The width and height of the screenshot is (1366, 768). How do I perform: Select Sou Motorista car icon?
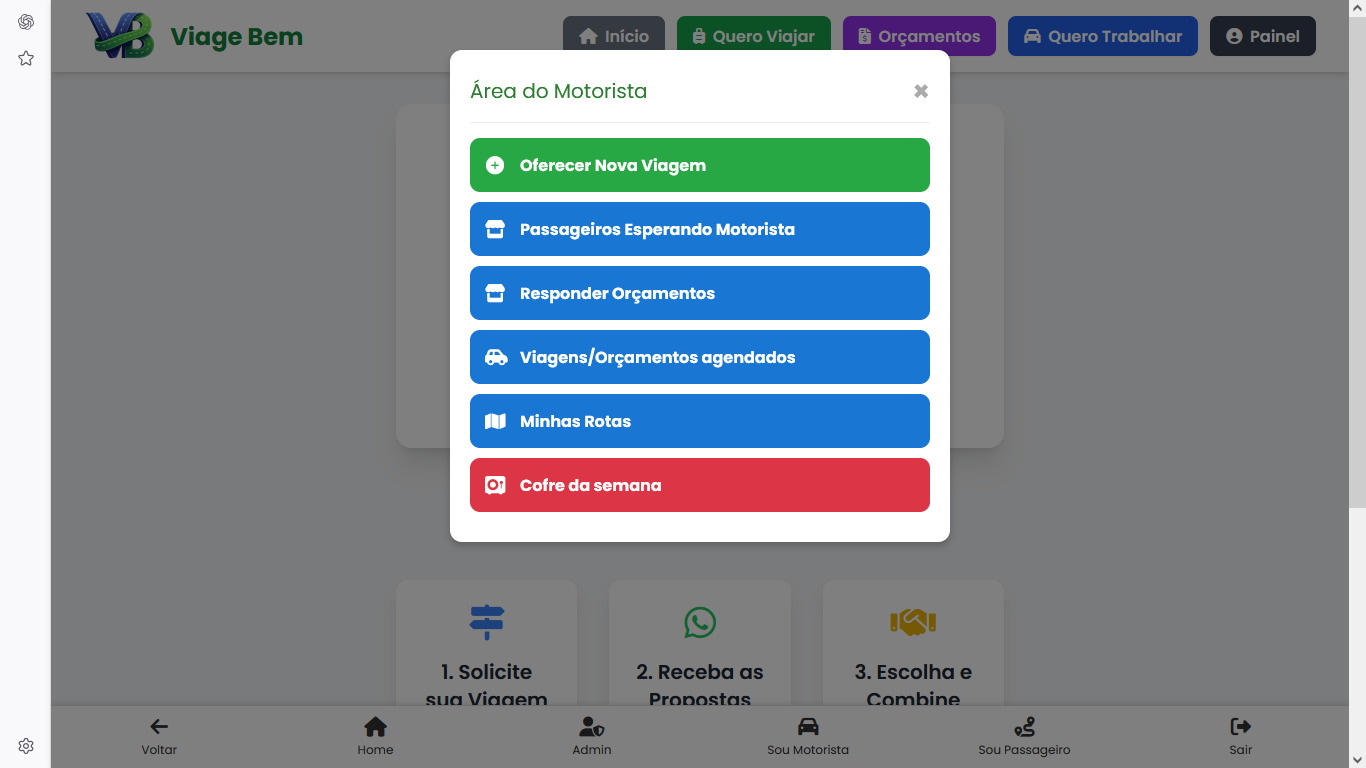click(x=808, y=727)
